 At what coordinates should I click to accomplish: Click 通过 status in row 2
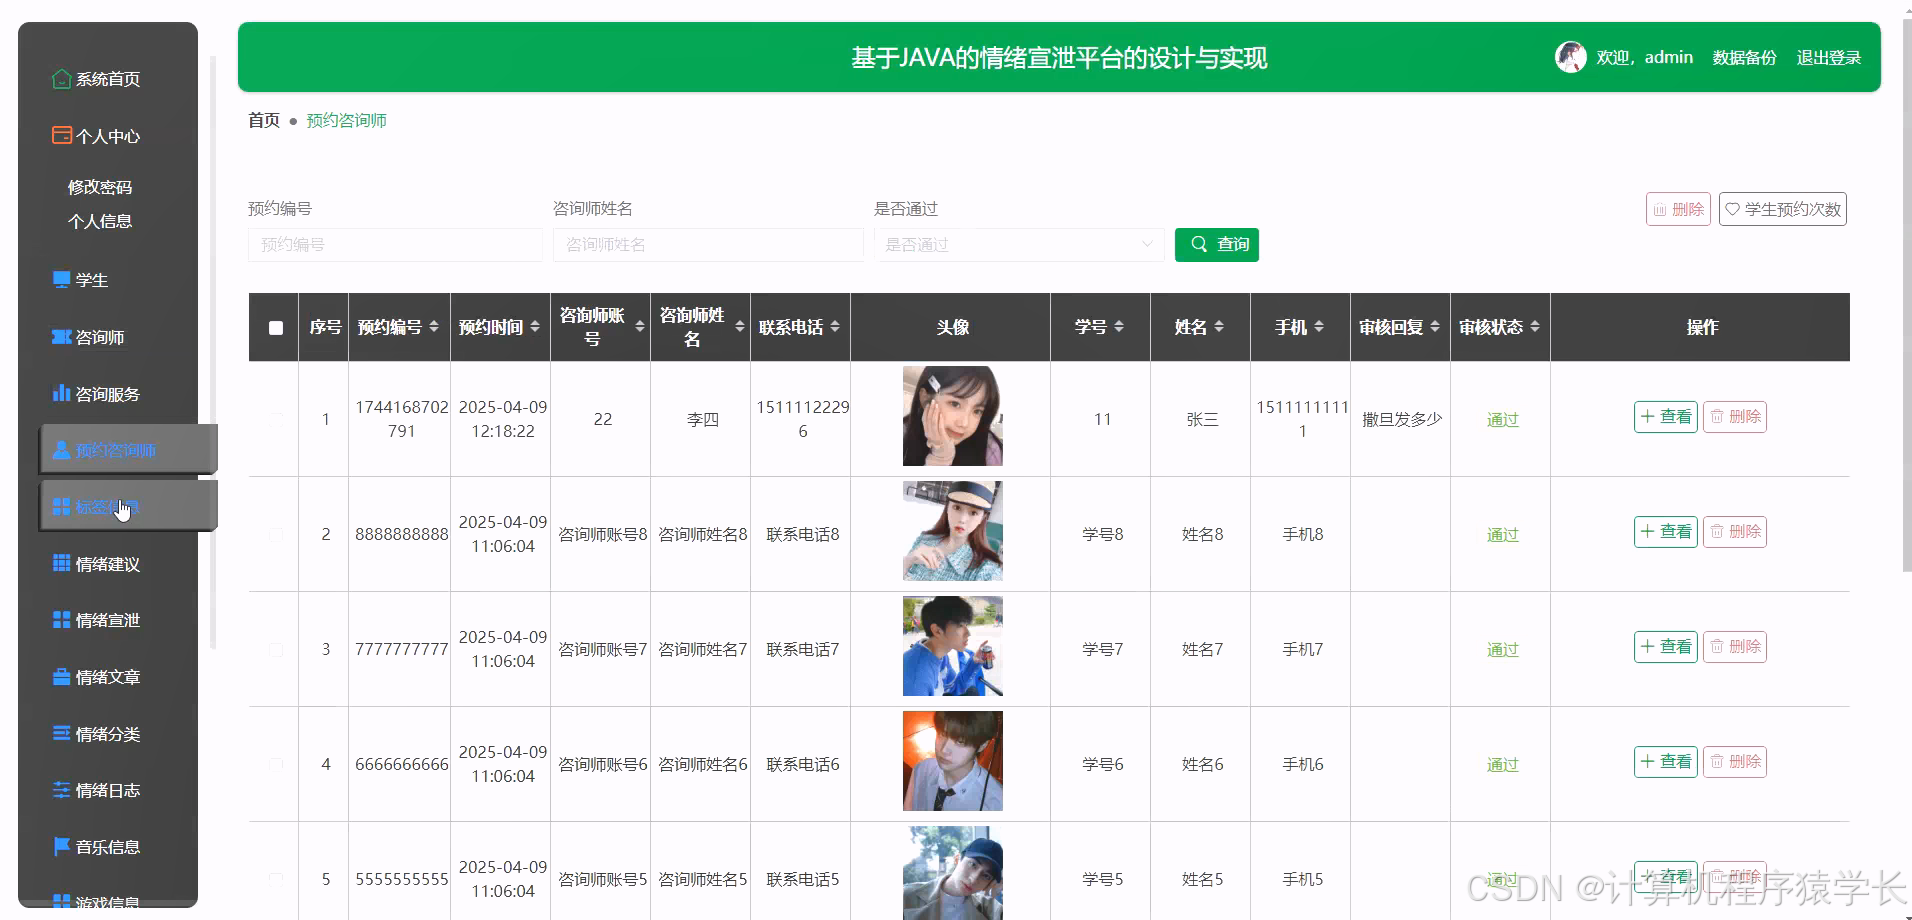(x=1502, y=535)
